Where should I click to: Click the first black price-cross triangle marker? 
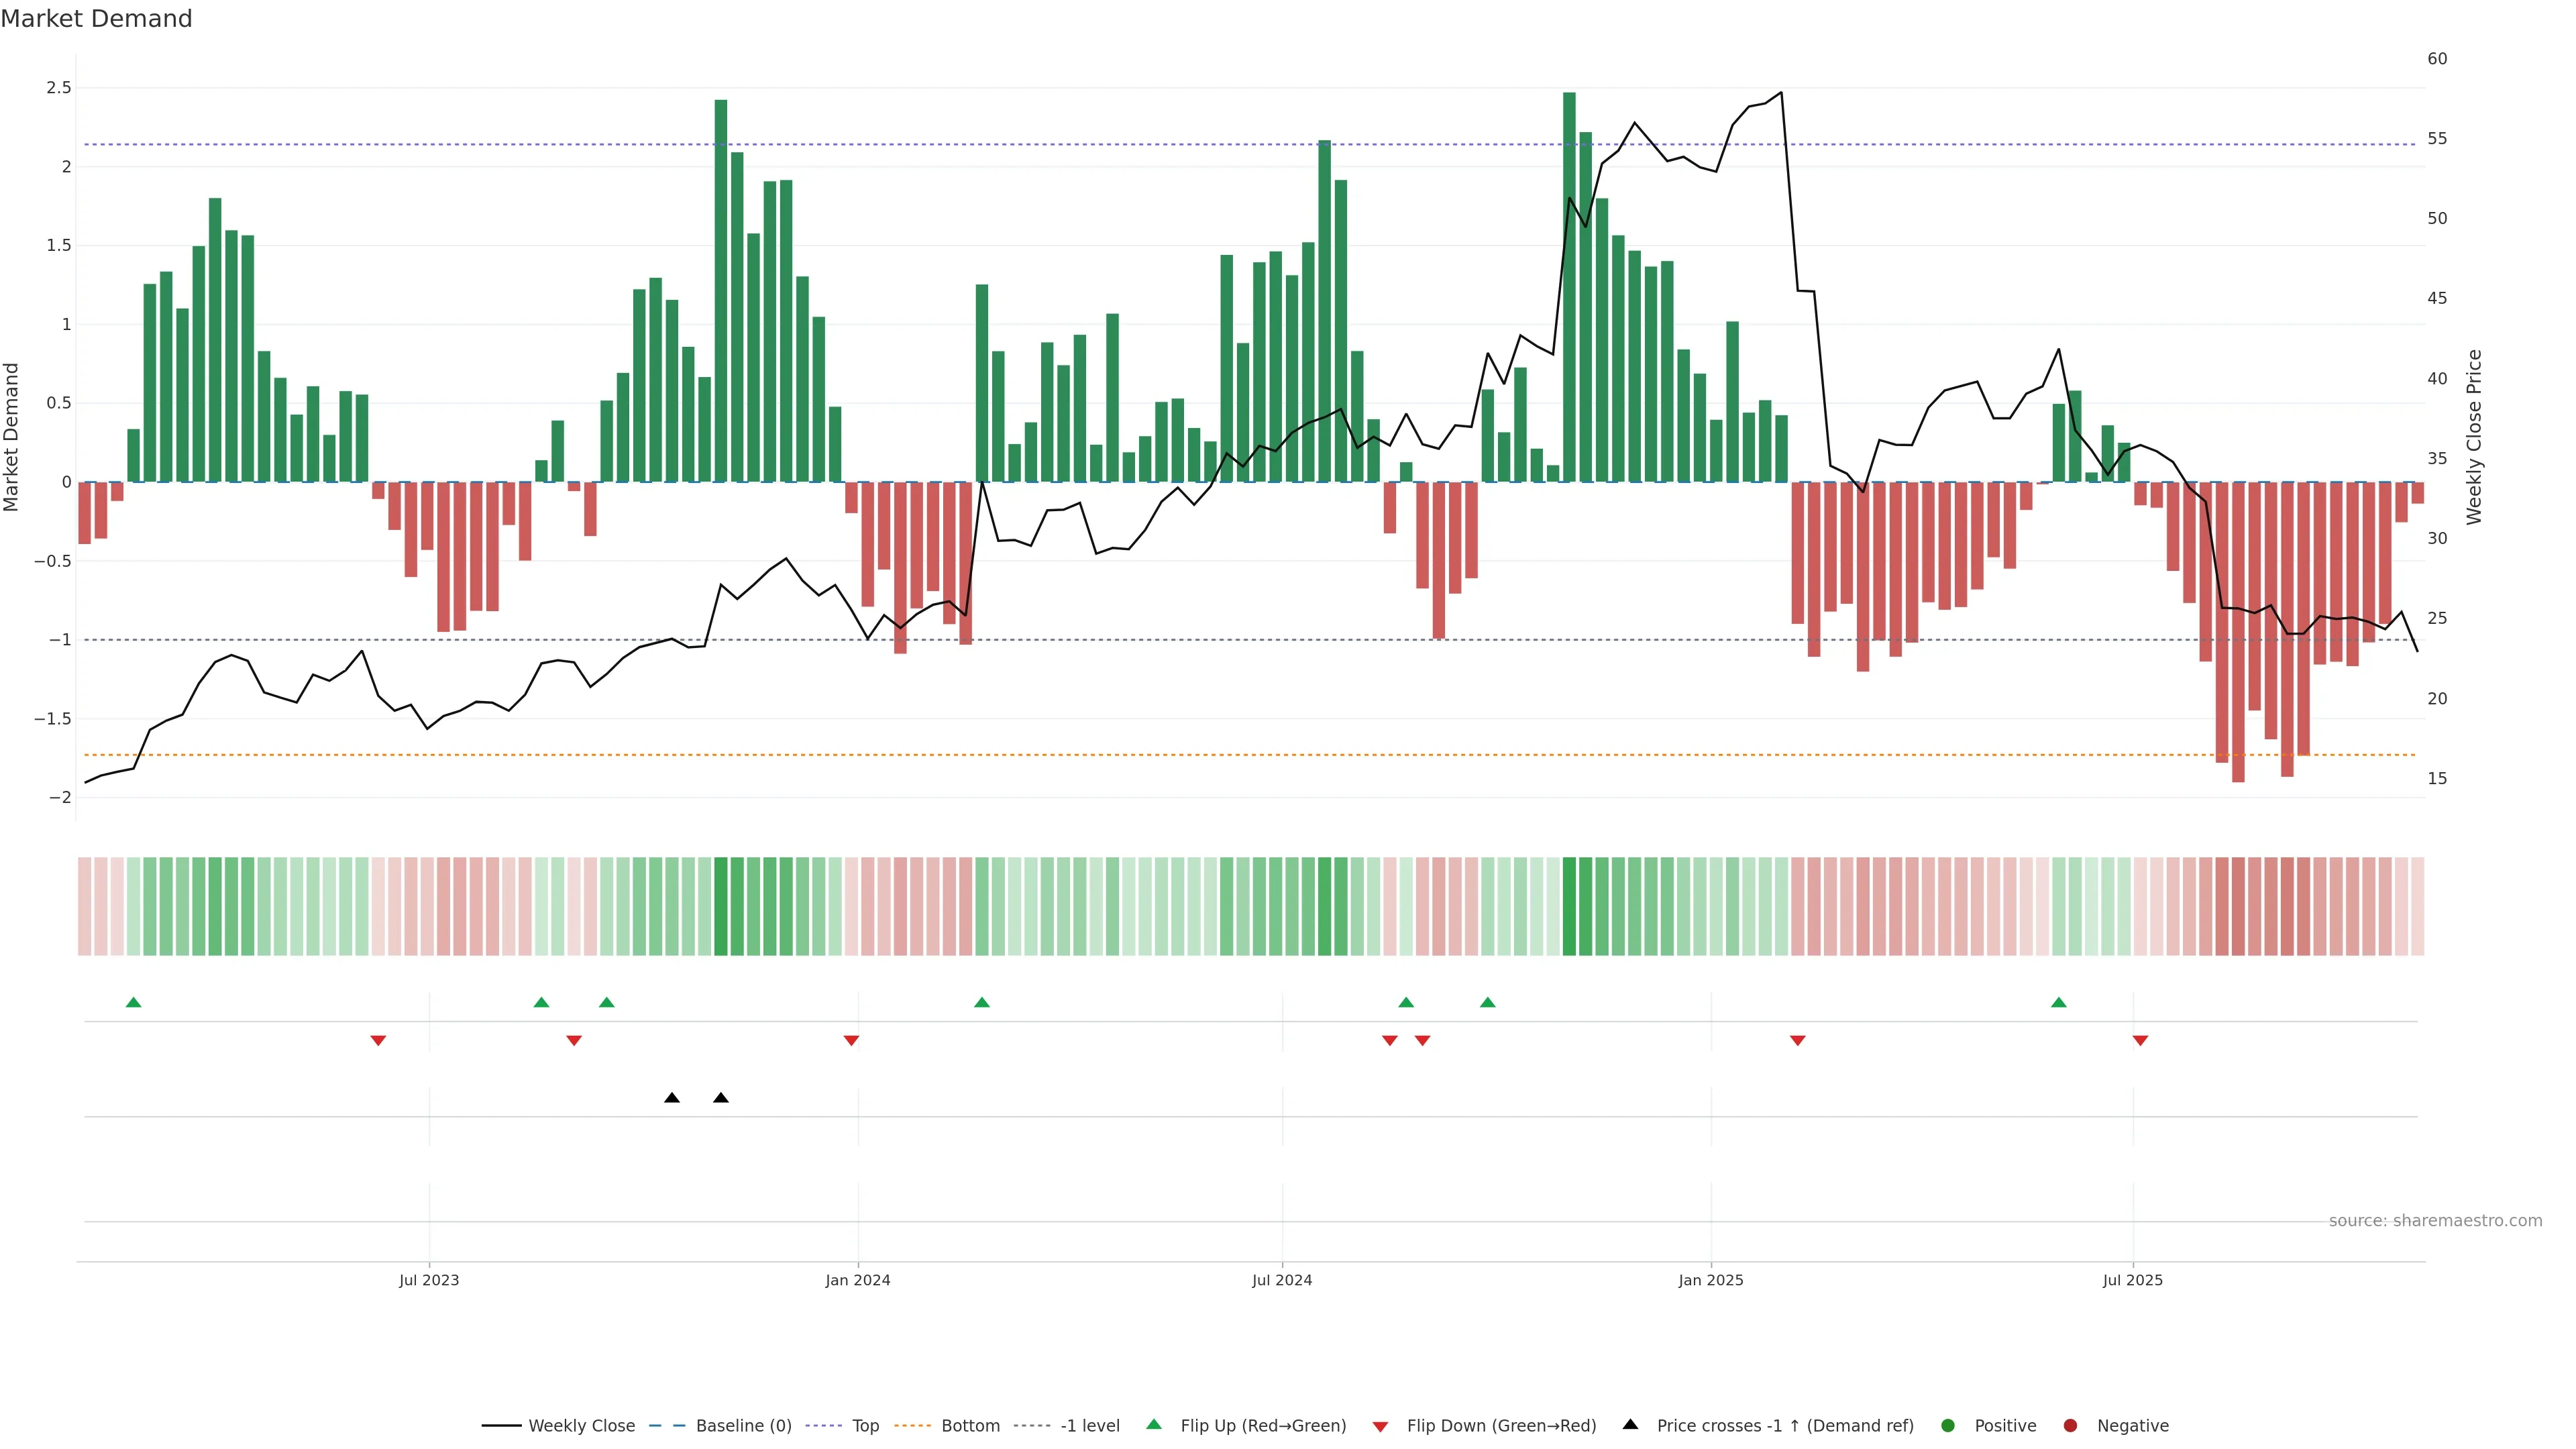point(672,1098)
